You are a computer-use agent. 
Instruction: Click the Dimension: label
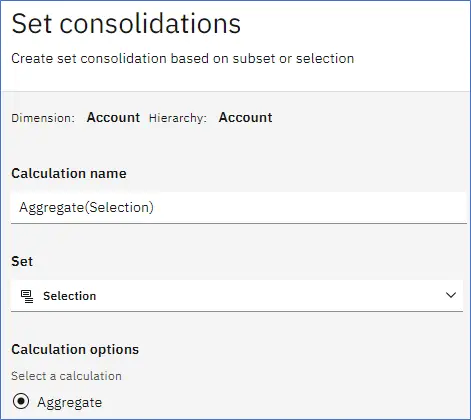pyautogui.click(x=43, y=118)
